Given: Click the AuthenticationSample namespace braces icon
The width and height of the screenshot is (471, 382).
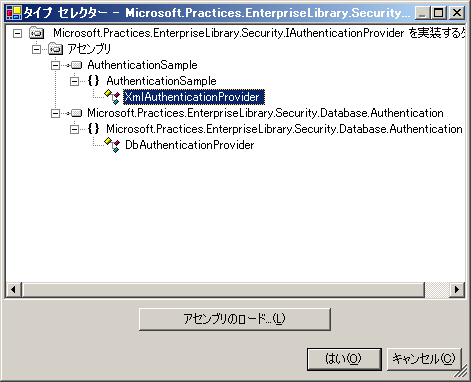Looking at the screenshot, I should coord(93,81).
